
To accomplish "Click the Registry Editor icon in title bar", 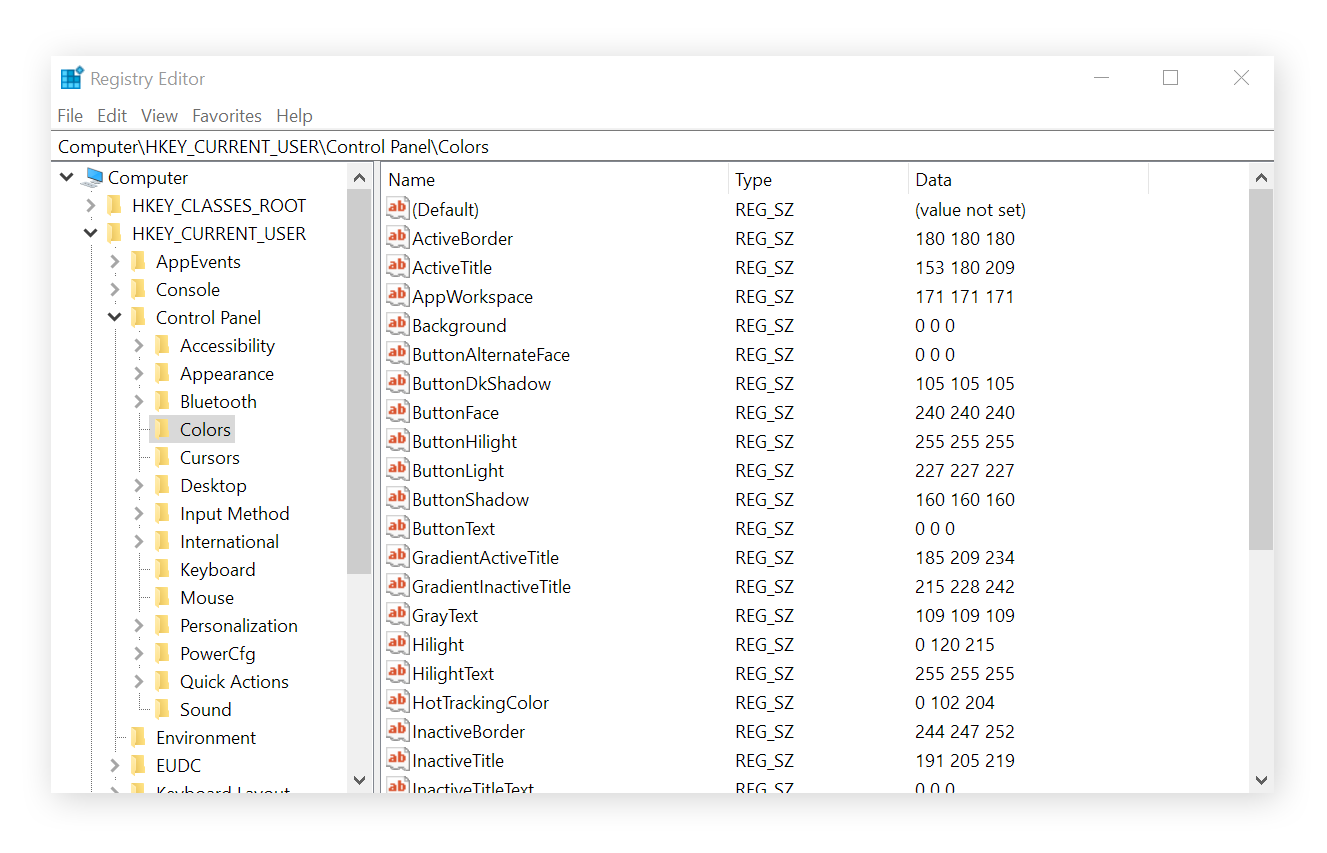I will (70, 77).
